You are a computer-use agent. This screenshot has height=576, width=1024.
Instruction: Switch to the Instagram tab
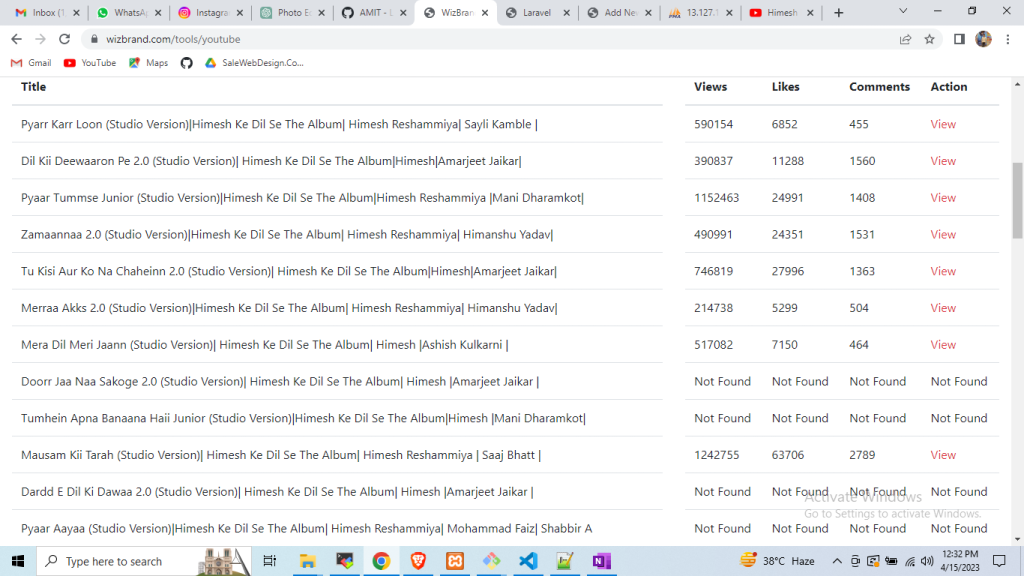tap(210, 13)
